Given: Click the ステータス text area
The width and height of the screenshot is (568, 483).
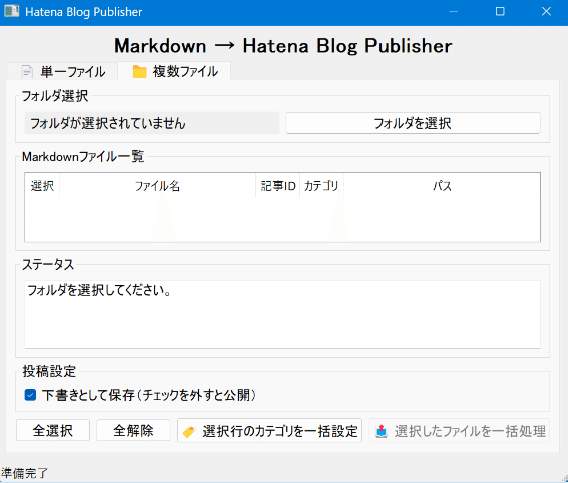Looking at the screenshot, I should coord(283,315).
